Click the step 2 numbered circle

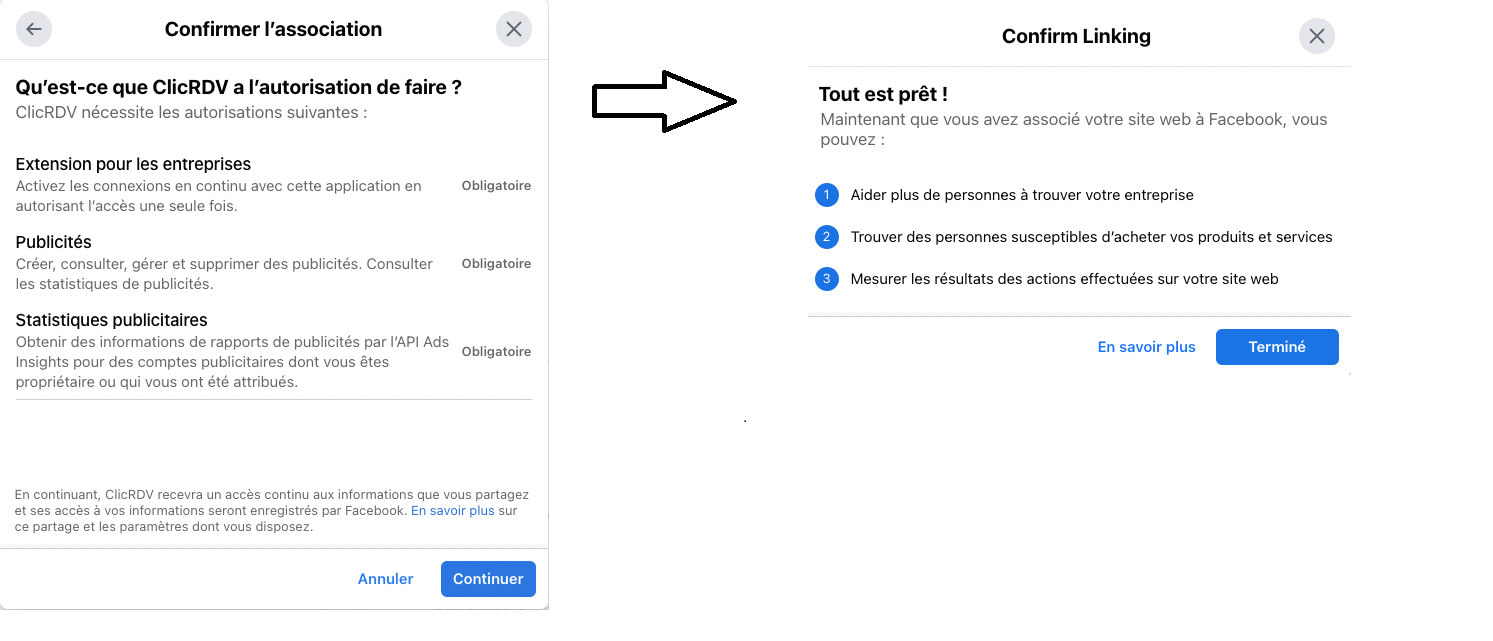click(826, 237)
